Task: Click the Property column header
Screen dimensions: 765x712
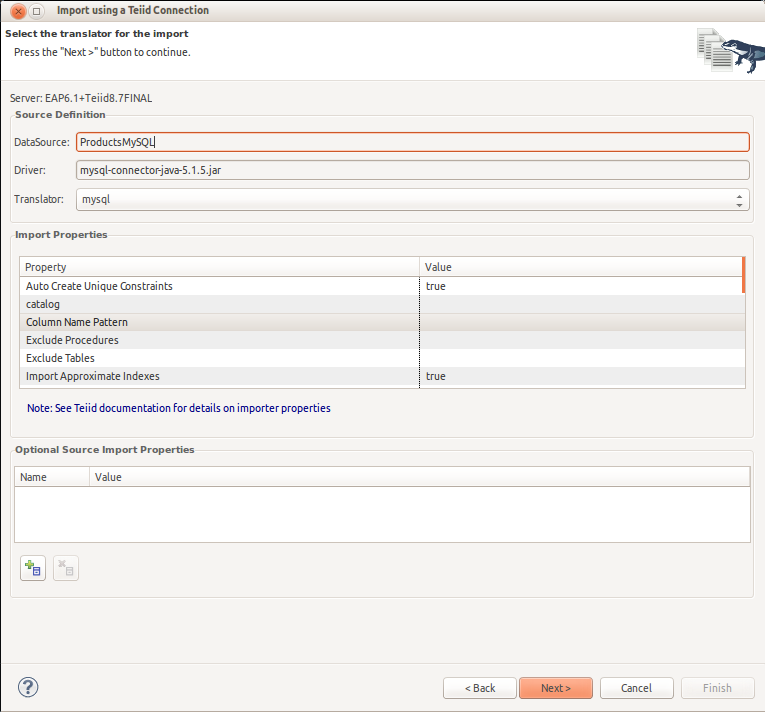Action: coord(220,267)
